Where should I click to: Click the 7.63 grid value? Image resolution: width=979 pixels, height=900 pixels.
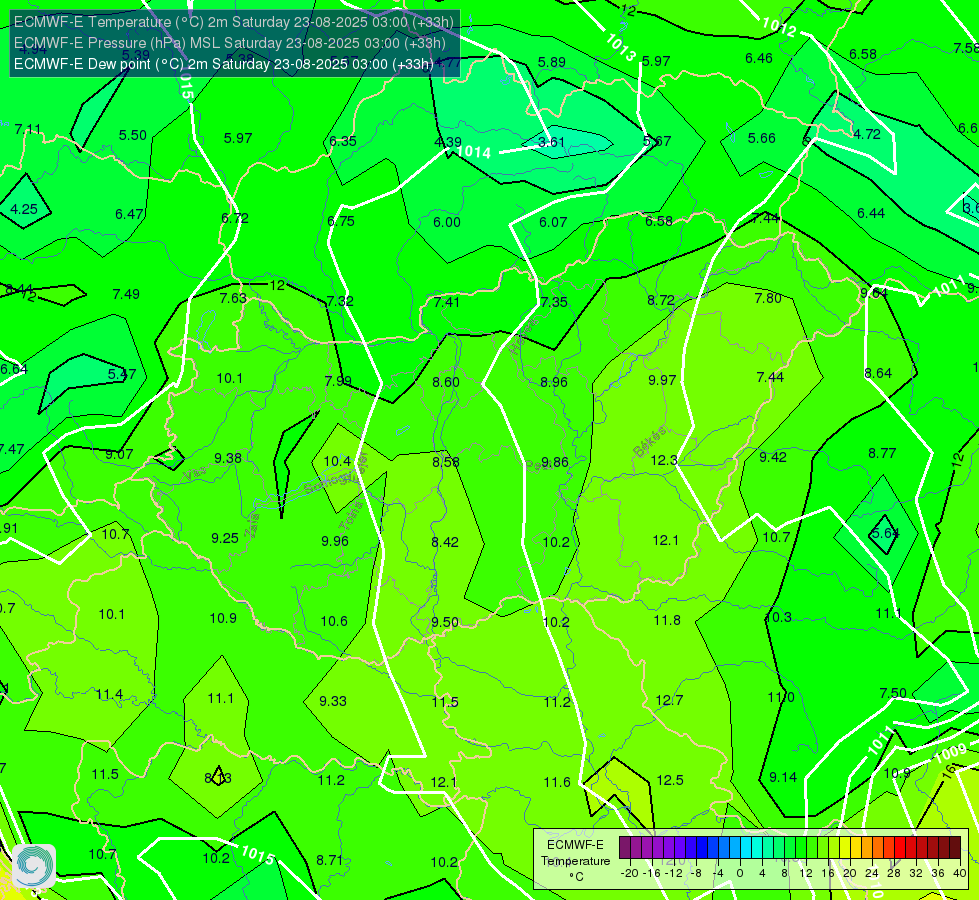click(x=233, y=298)
